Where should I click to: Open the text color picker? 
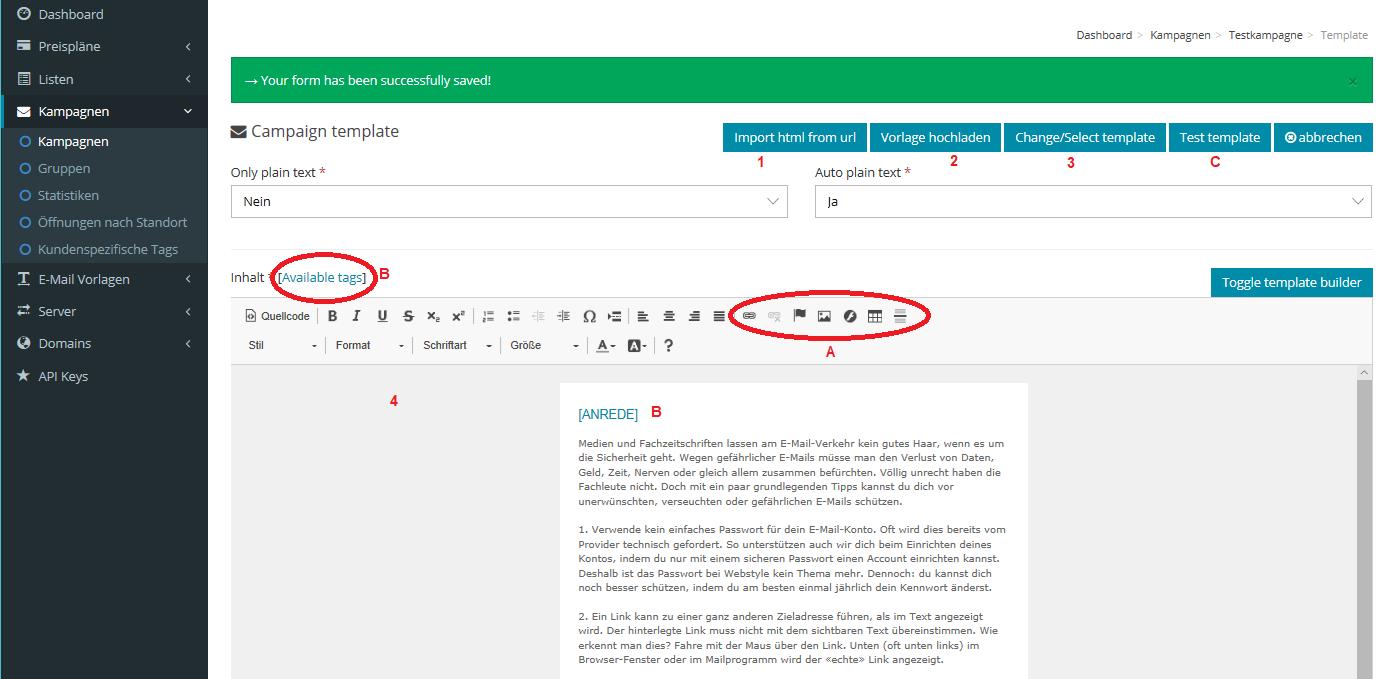(605, 346)
